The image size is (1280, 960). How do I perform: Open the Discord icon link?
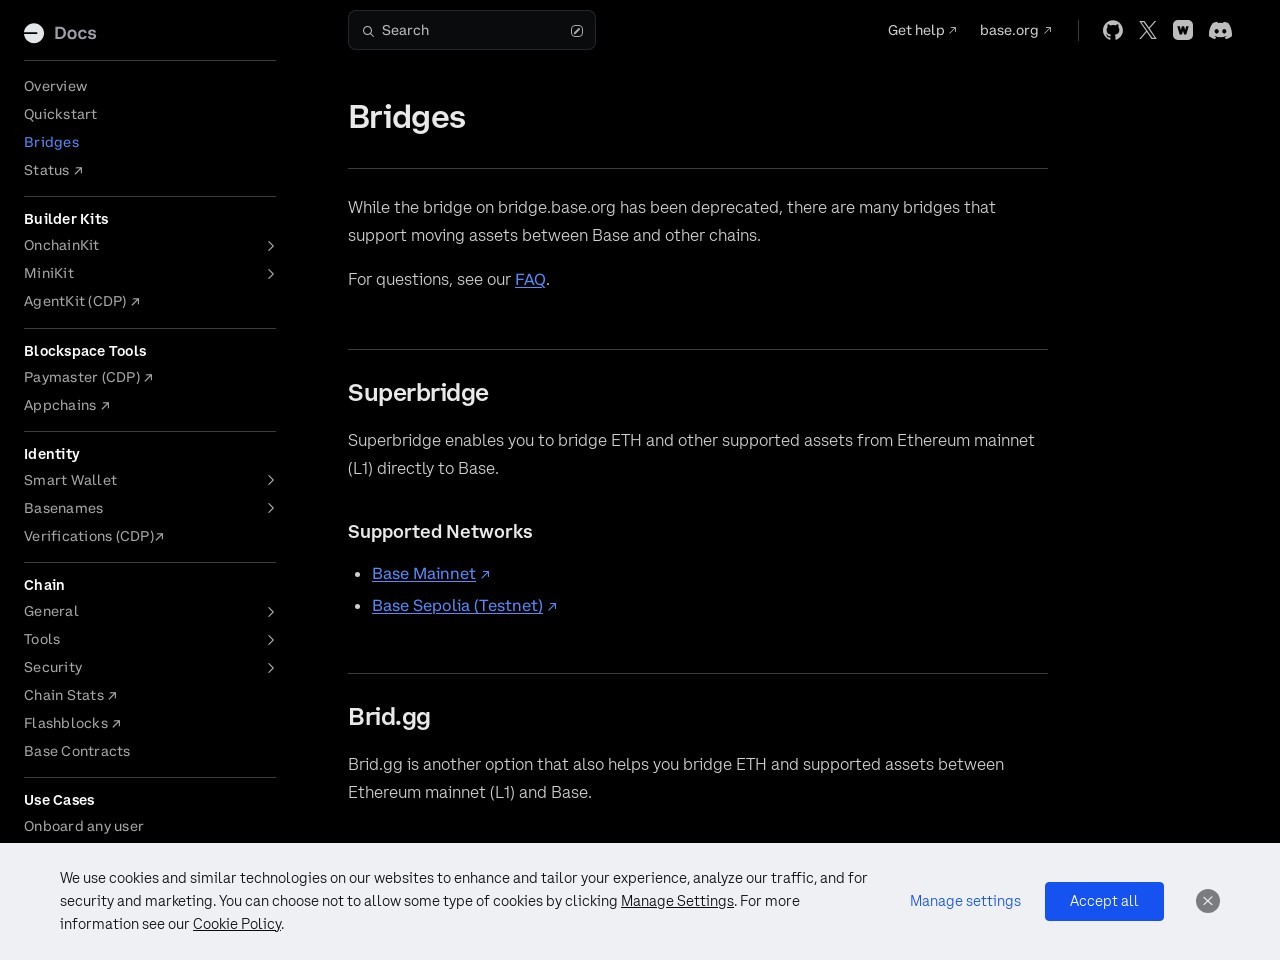(x=1220, y=30)
